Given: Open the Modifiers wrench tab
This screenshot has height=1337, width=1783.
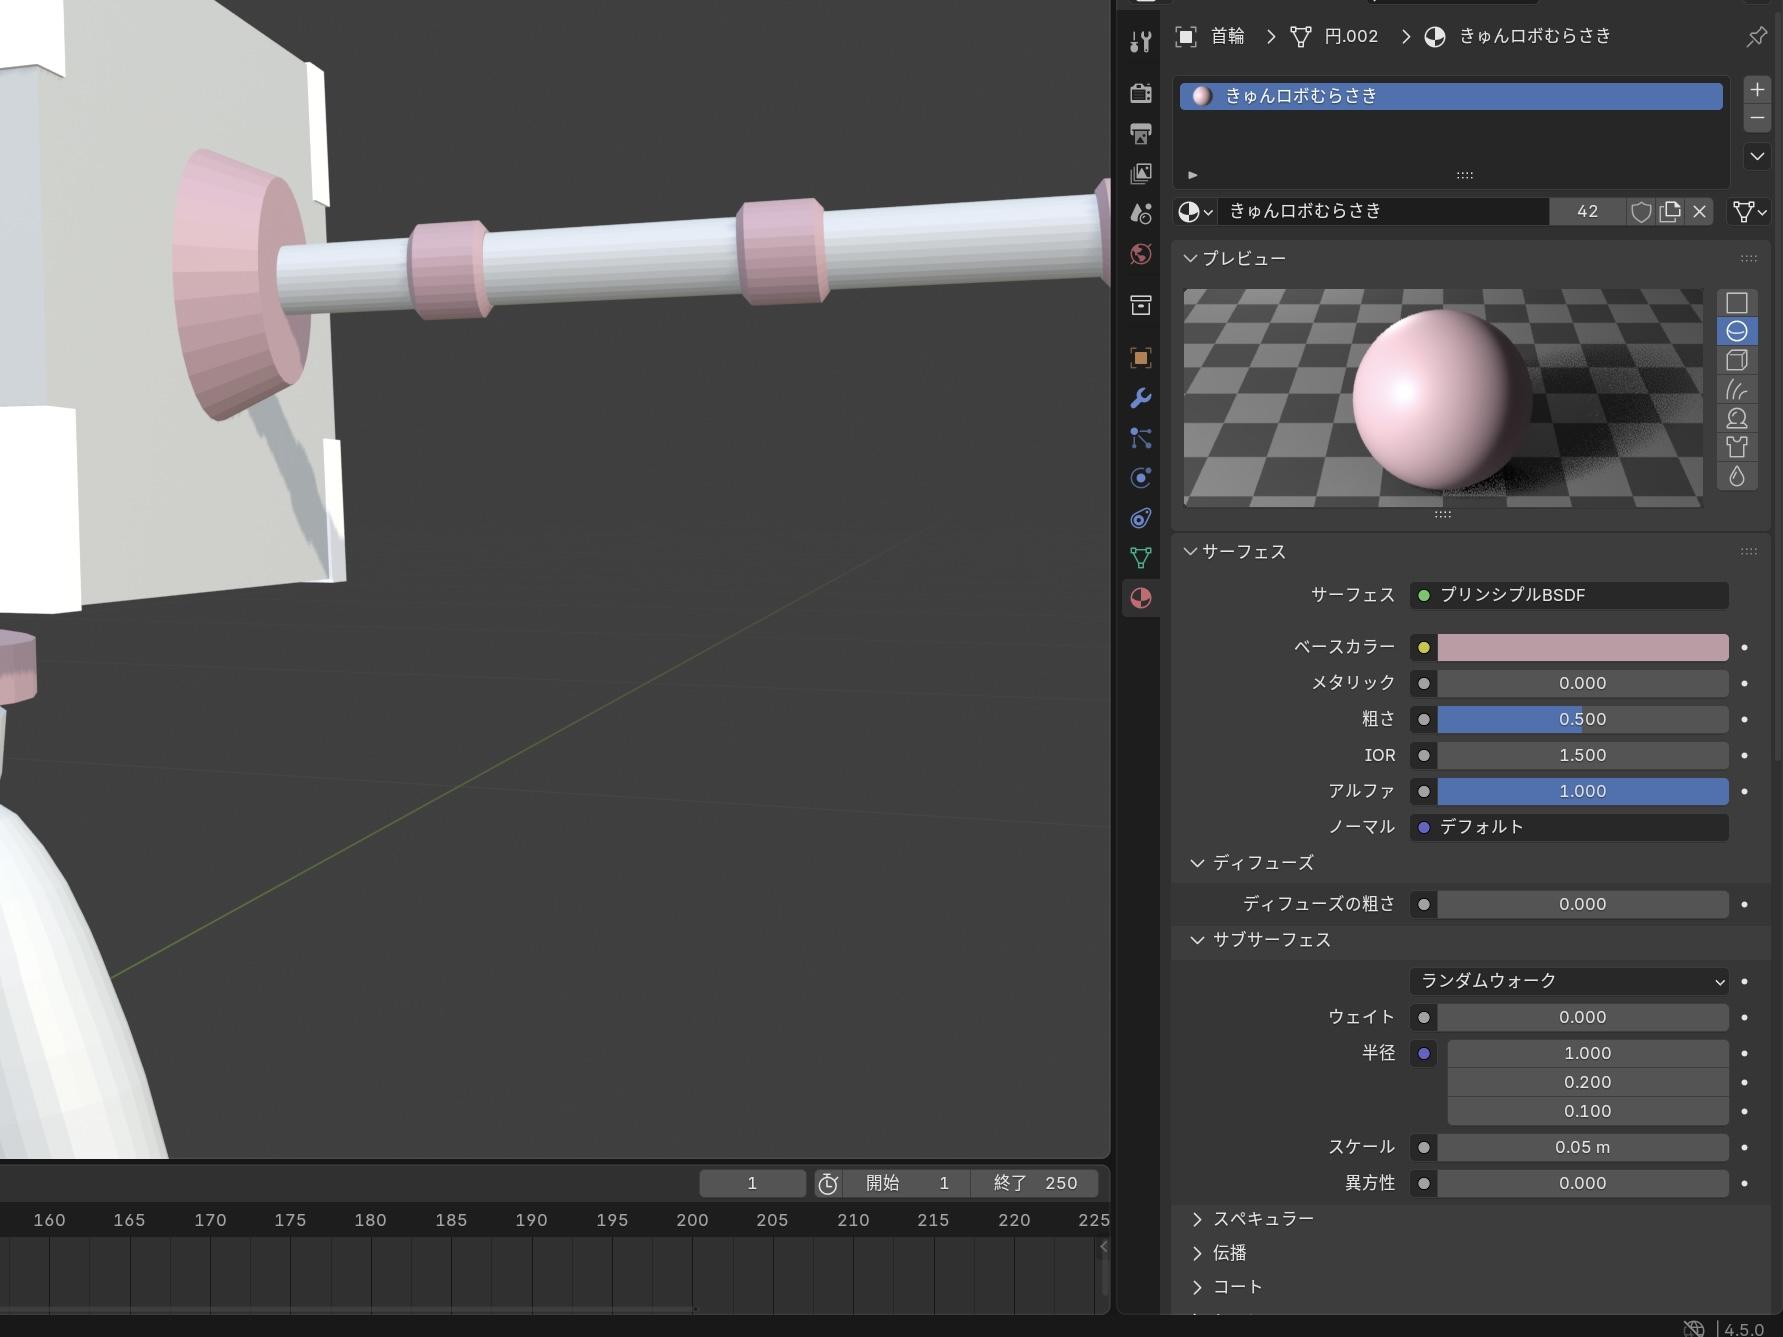Looking at the screenshot, I should tap(1140, 398).
